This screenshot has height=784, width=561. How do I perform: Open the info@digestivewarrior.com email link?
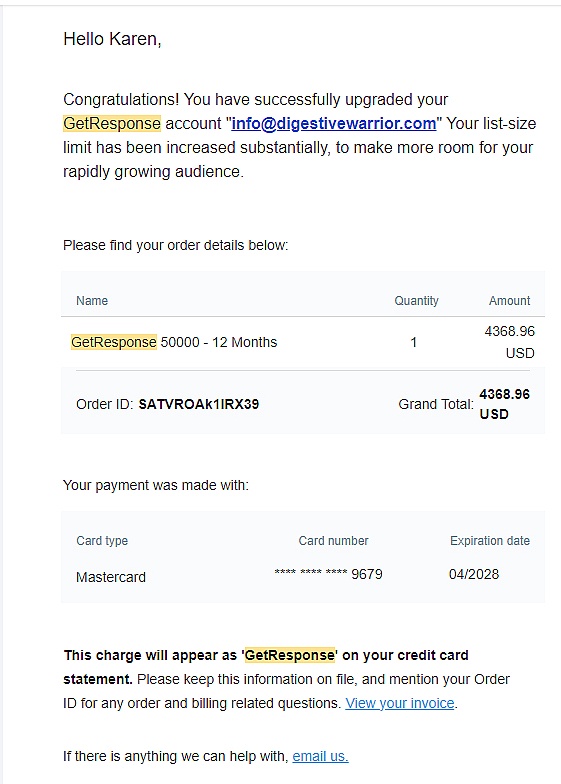pyautogui.click(x=334, y=124)
